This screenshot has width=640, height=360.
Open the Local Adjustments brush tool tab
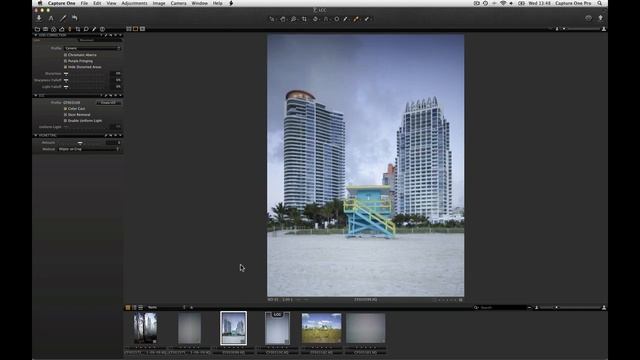tap(94, 29)
